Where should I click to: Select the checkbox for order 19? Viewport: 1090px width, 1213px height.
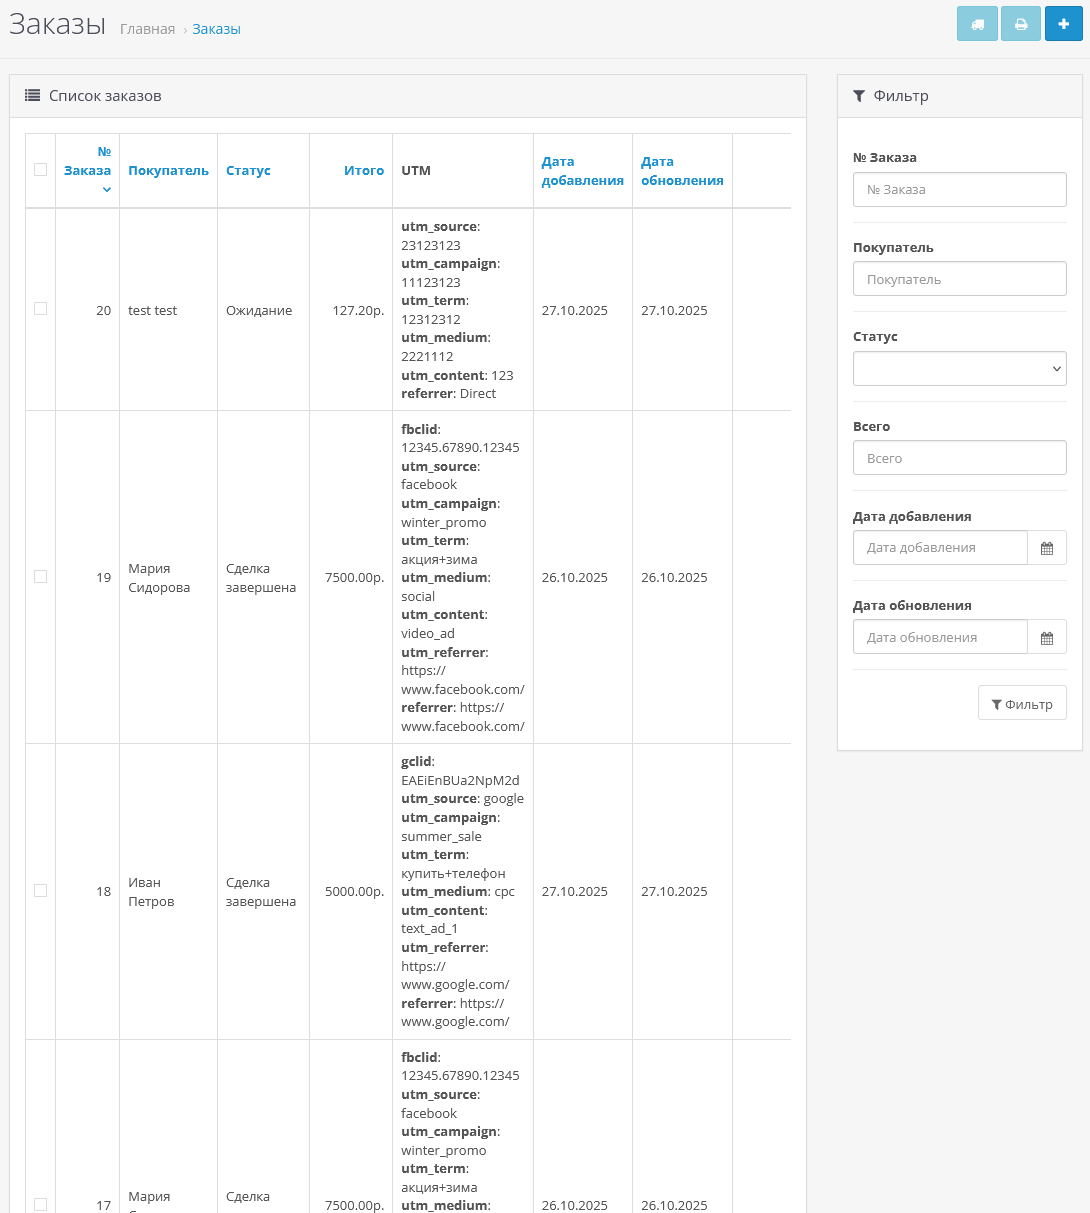click(40, 576)
